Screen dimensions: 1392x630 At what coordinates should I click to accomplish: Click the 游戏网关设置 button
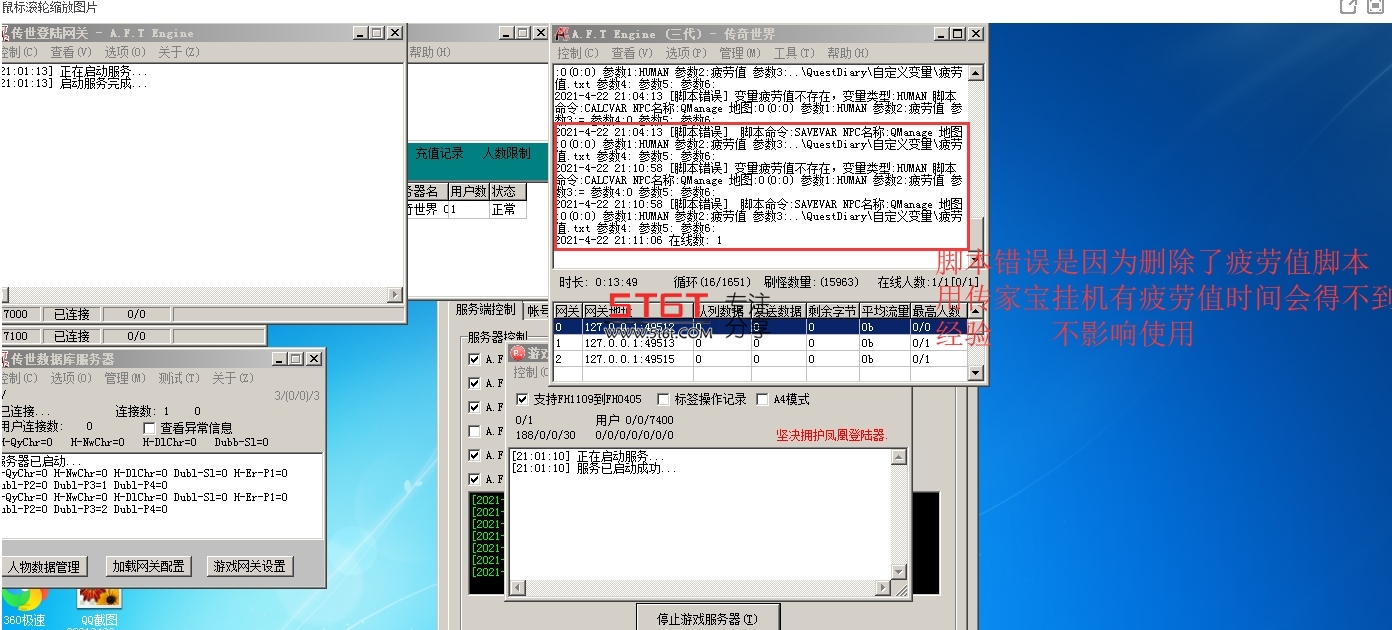click(x=249, y=566)
